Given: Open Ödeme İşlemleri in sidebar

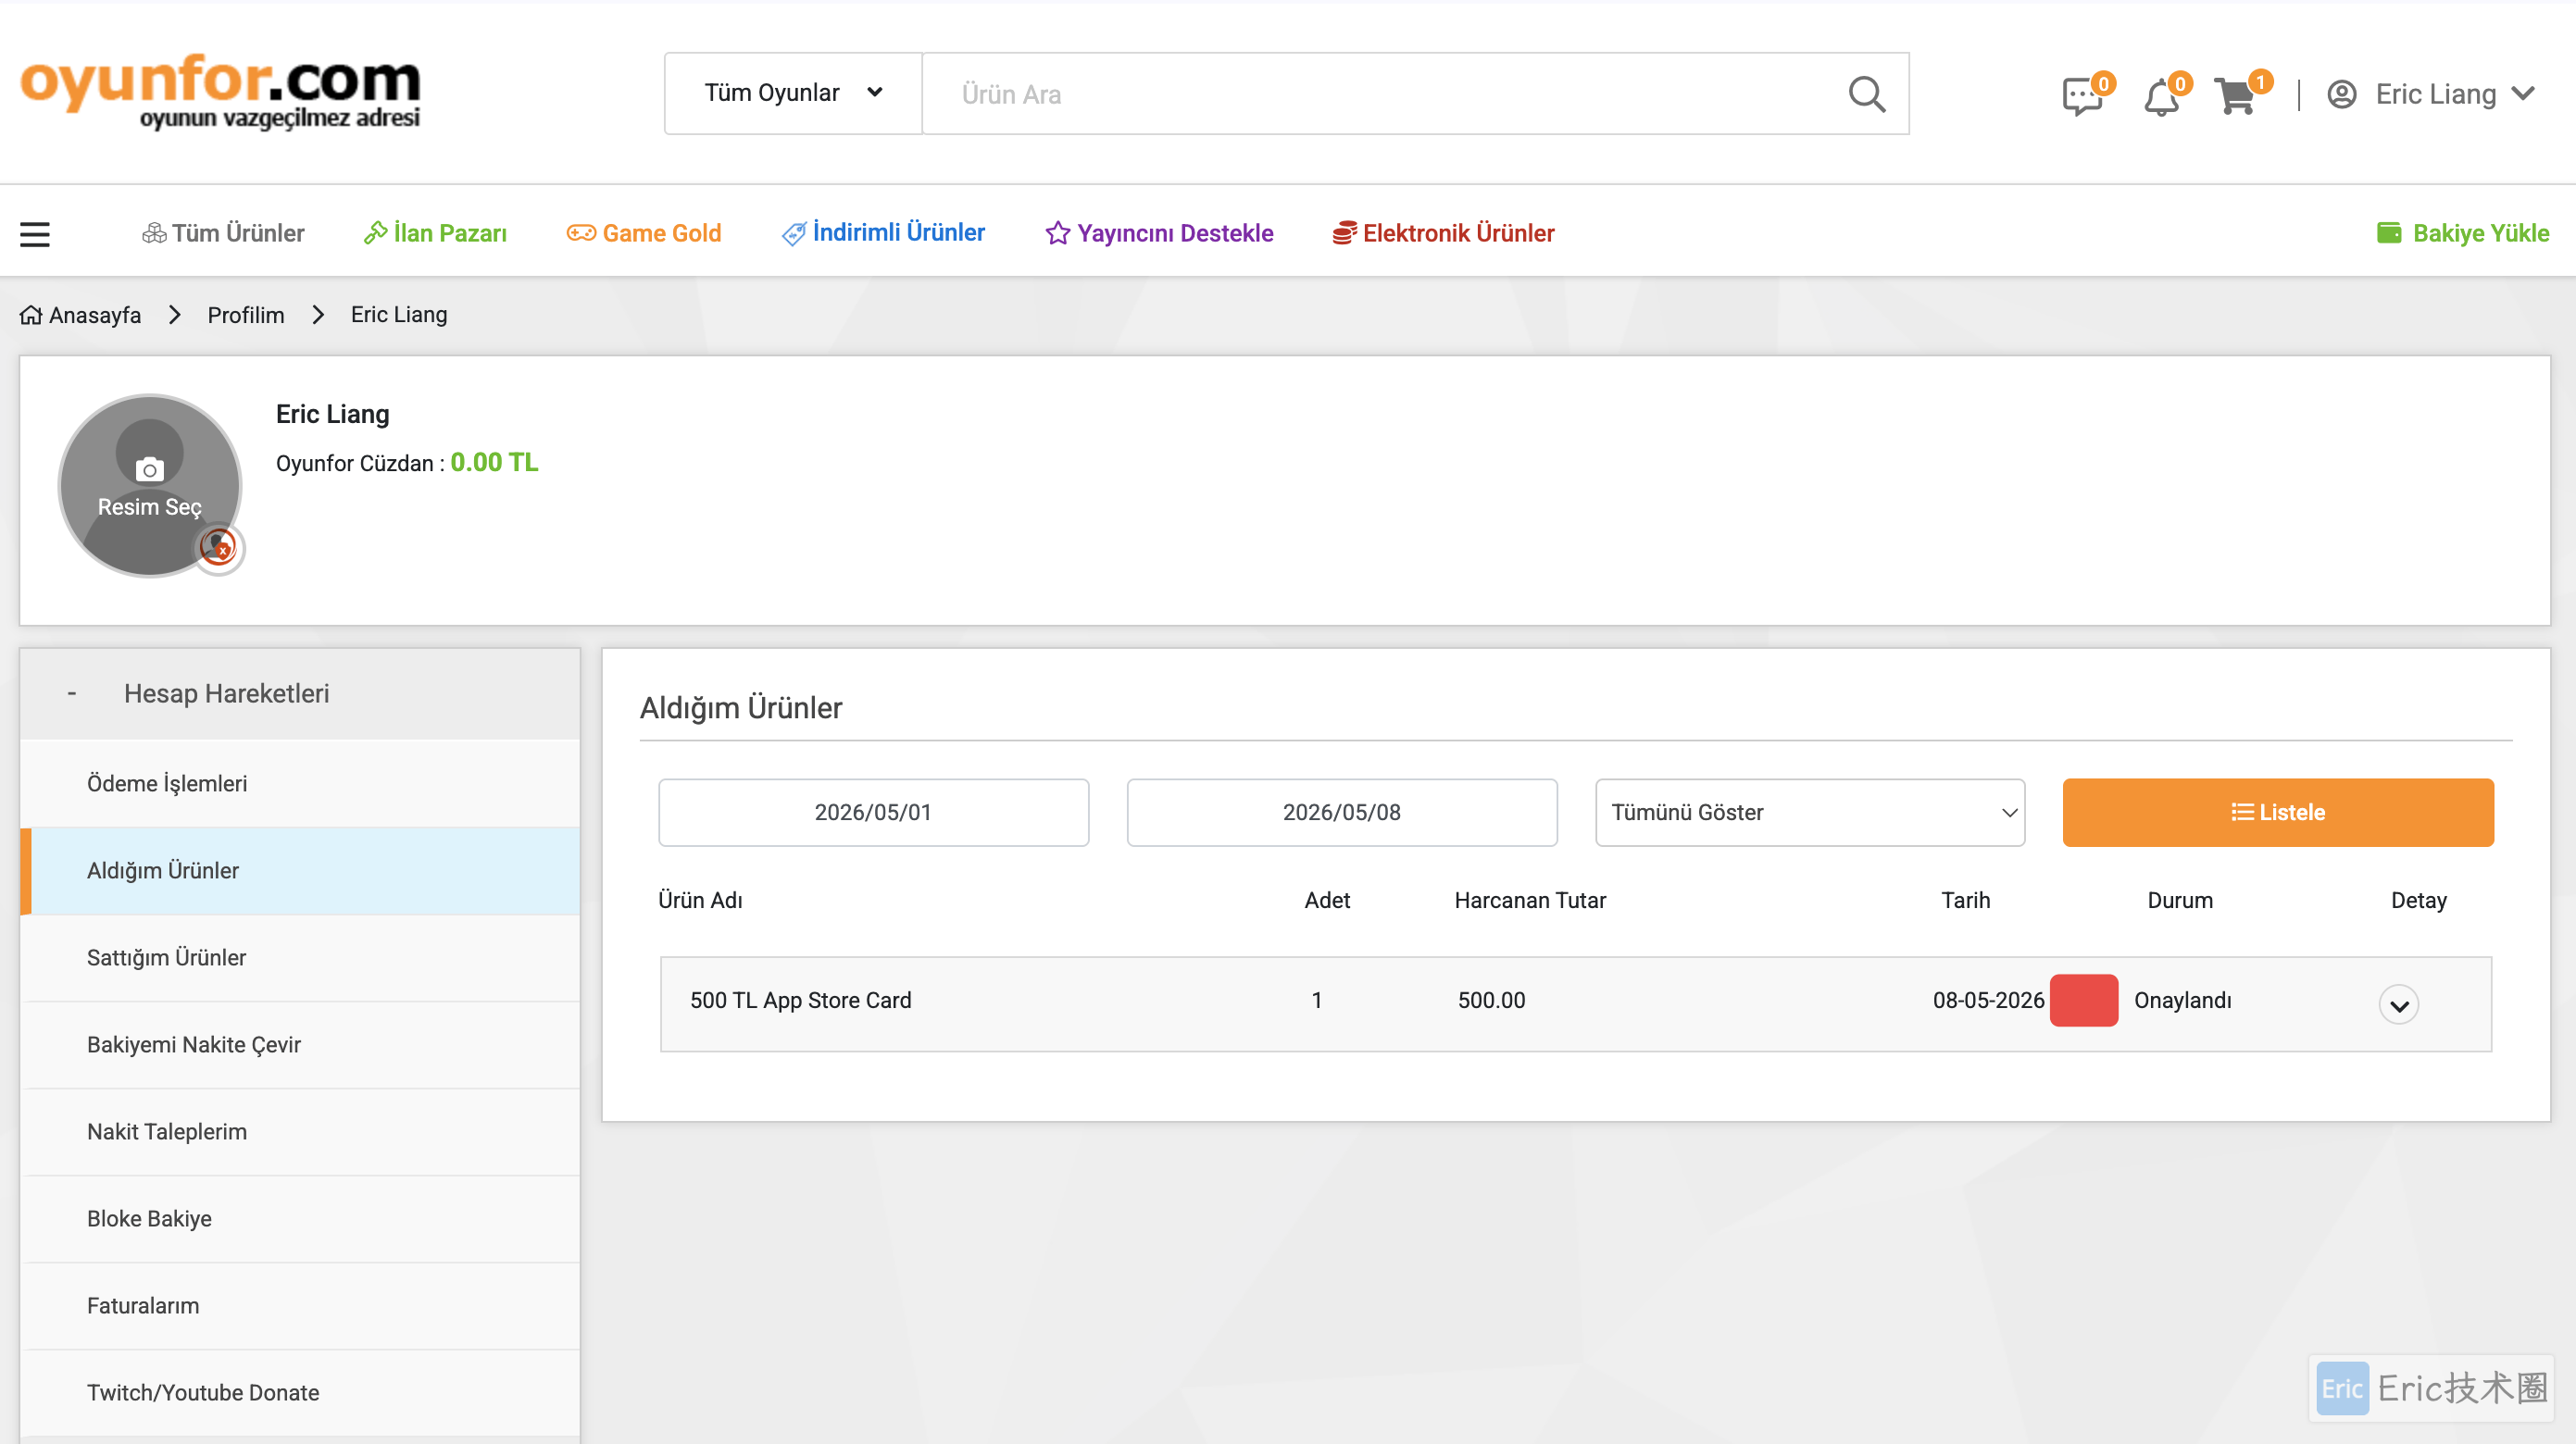Looking at the screenshot, I should point(300,783).
